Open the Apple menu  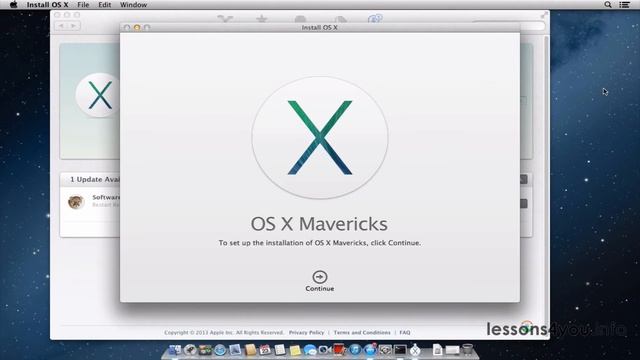tap(13, 4)
